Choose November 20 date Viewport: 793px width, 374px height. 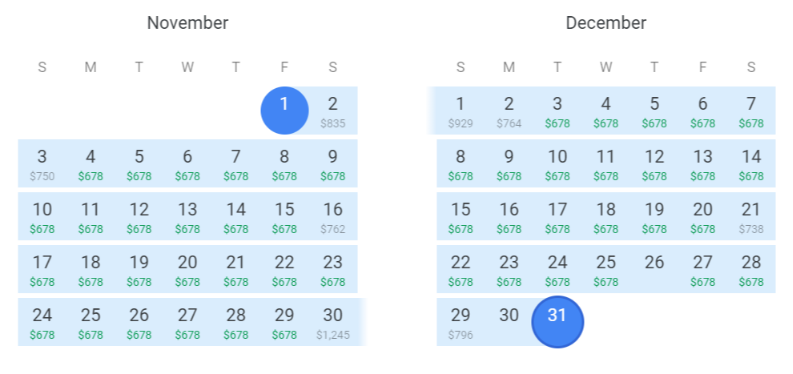[187, 269]
